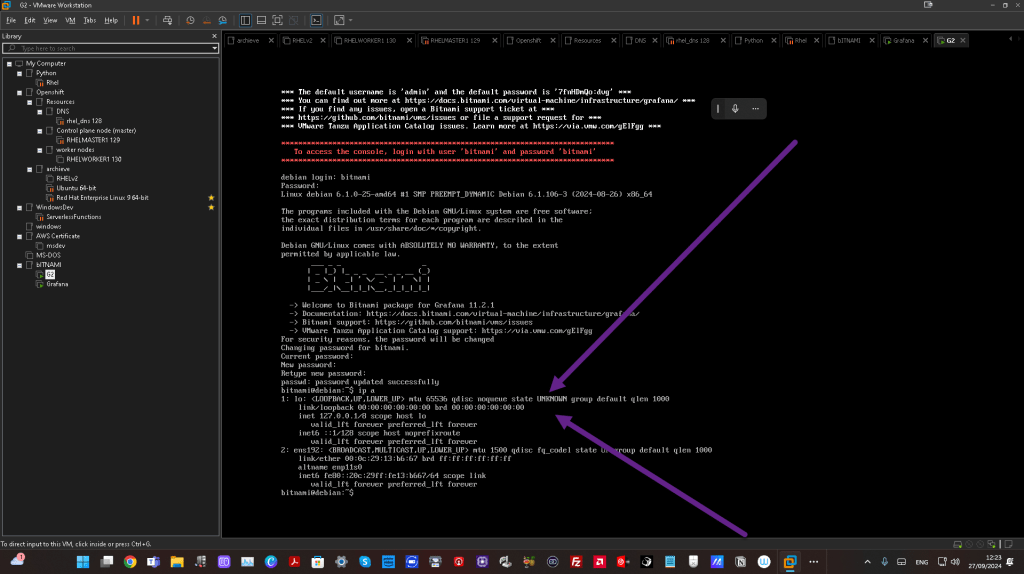The image size is (1024, 574).
Task: Select the Grafana VM in library tree
Action: 57,284
